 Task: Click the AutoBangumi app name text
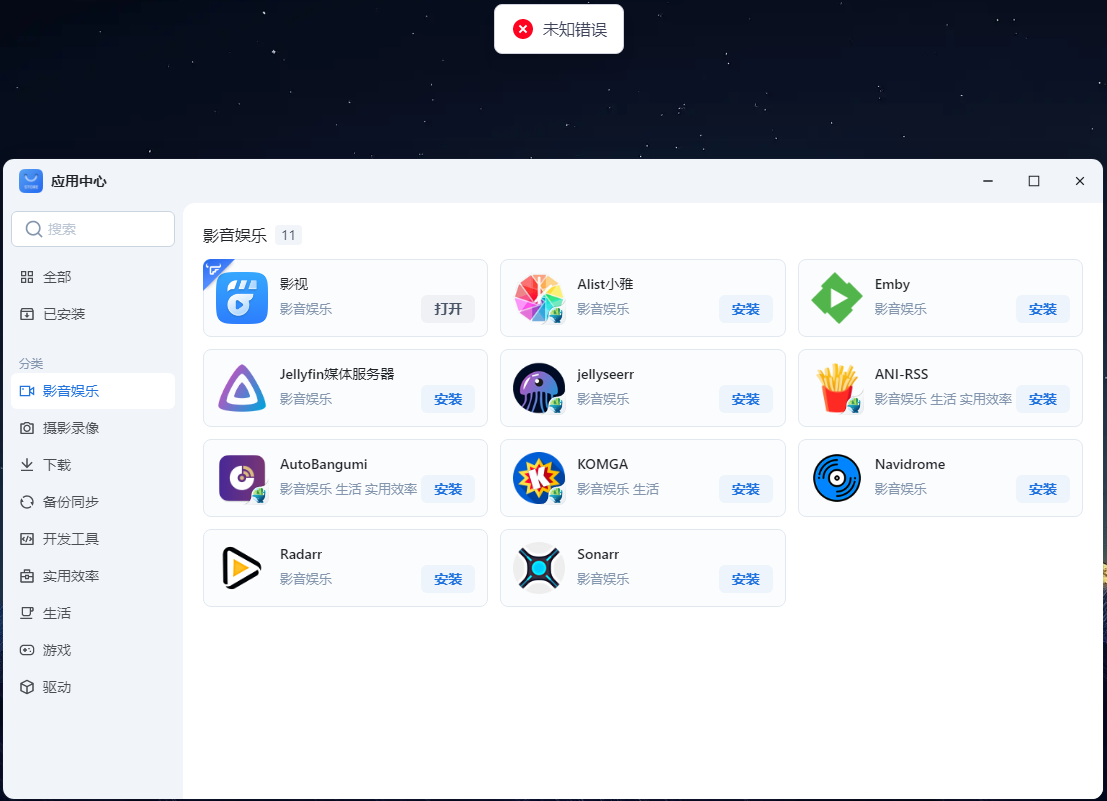pos(323,464)
